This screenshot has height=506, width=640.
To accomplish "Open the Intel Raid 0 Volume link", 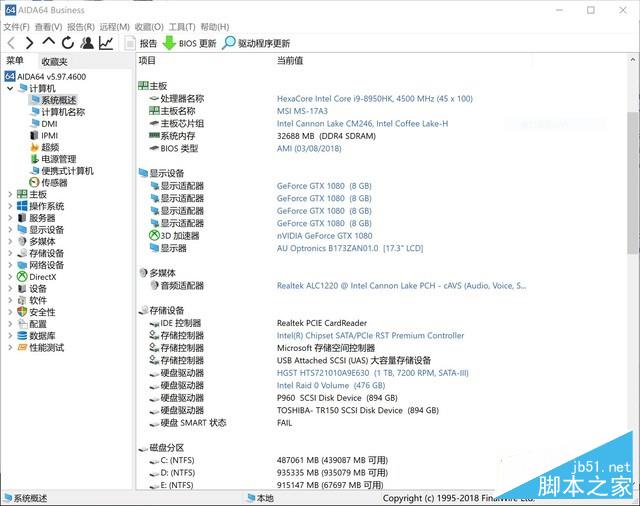I will (x=331, y=386).
